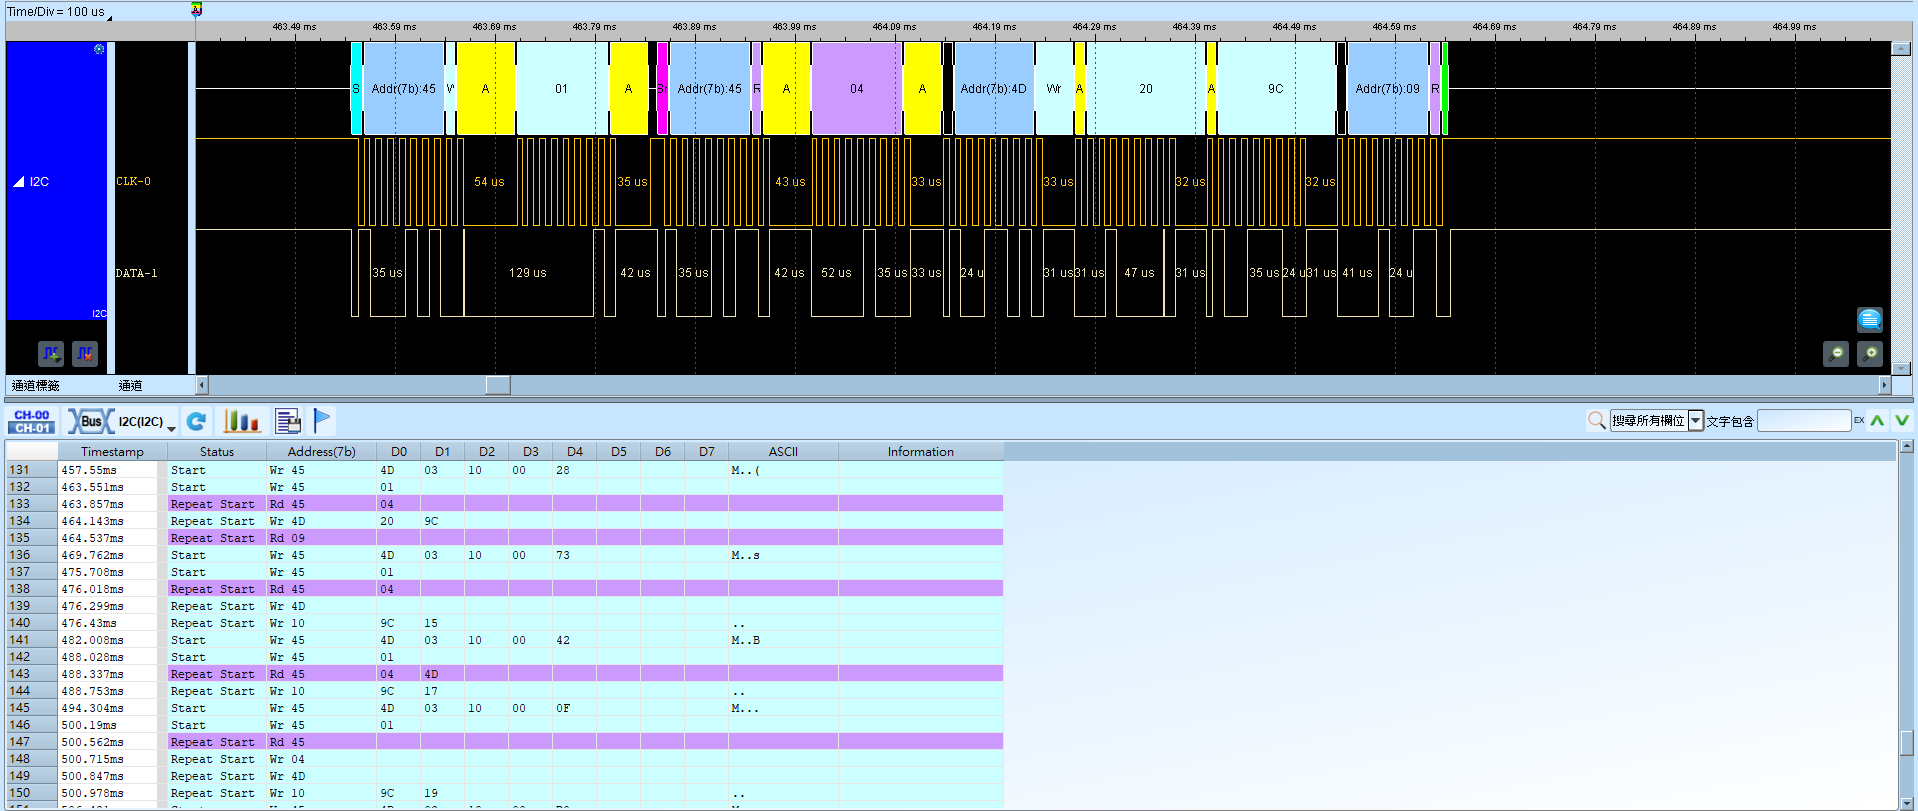Click the purple 04 data byte packet
Image resolution: width=1918 pixels, height=811 pixels.
point(857,89)
